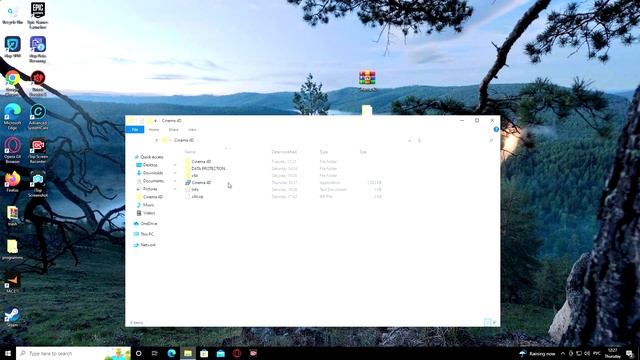Open the programms folder on the desktop
Viewport: 640px width, 360px height.
(x=12, y=249)
